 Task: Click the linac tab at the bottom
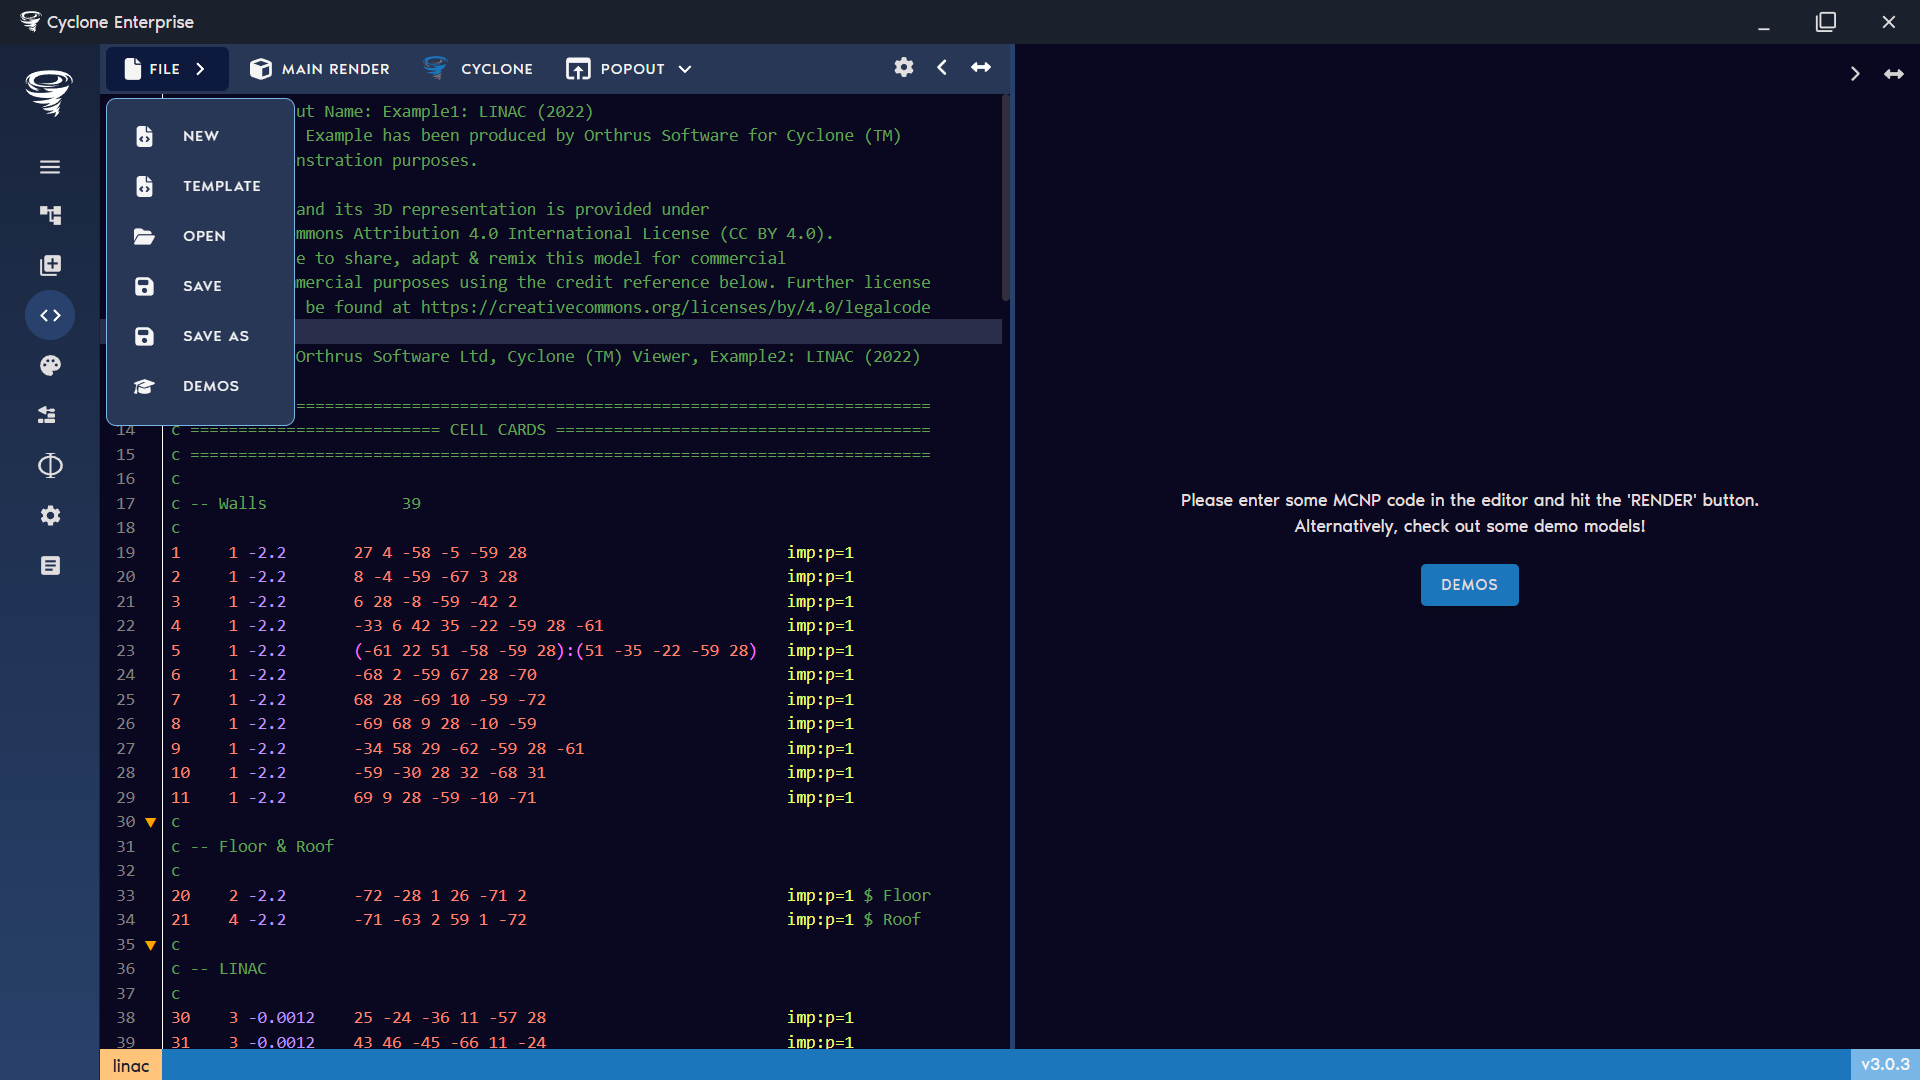130,1065
